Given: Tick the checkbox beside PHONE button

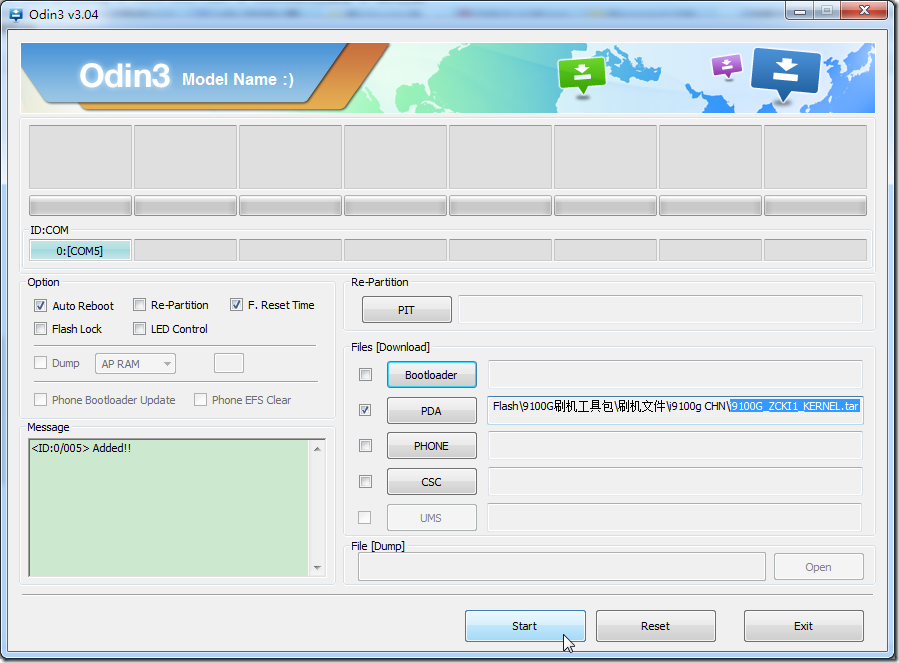Looking at the screenshot, I should (365, 446).
